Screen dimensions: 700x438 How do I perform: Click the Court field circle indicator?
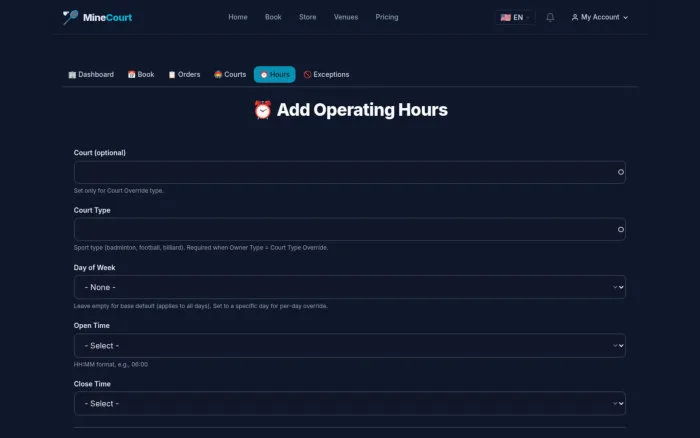(x=621, y=172)
